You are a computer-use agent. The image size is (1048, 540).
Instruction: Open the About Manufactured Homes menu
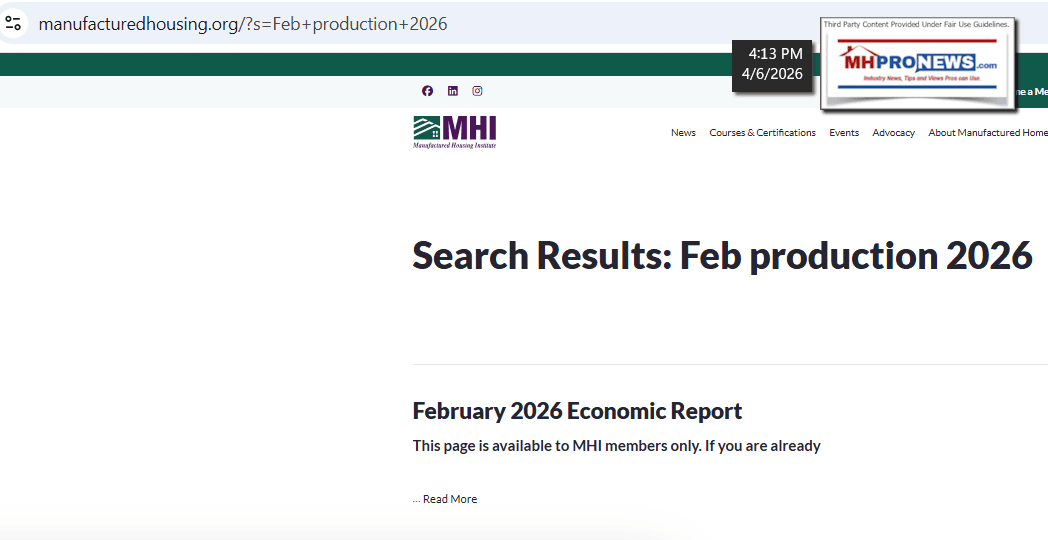coord(987,133)
